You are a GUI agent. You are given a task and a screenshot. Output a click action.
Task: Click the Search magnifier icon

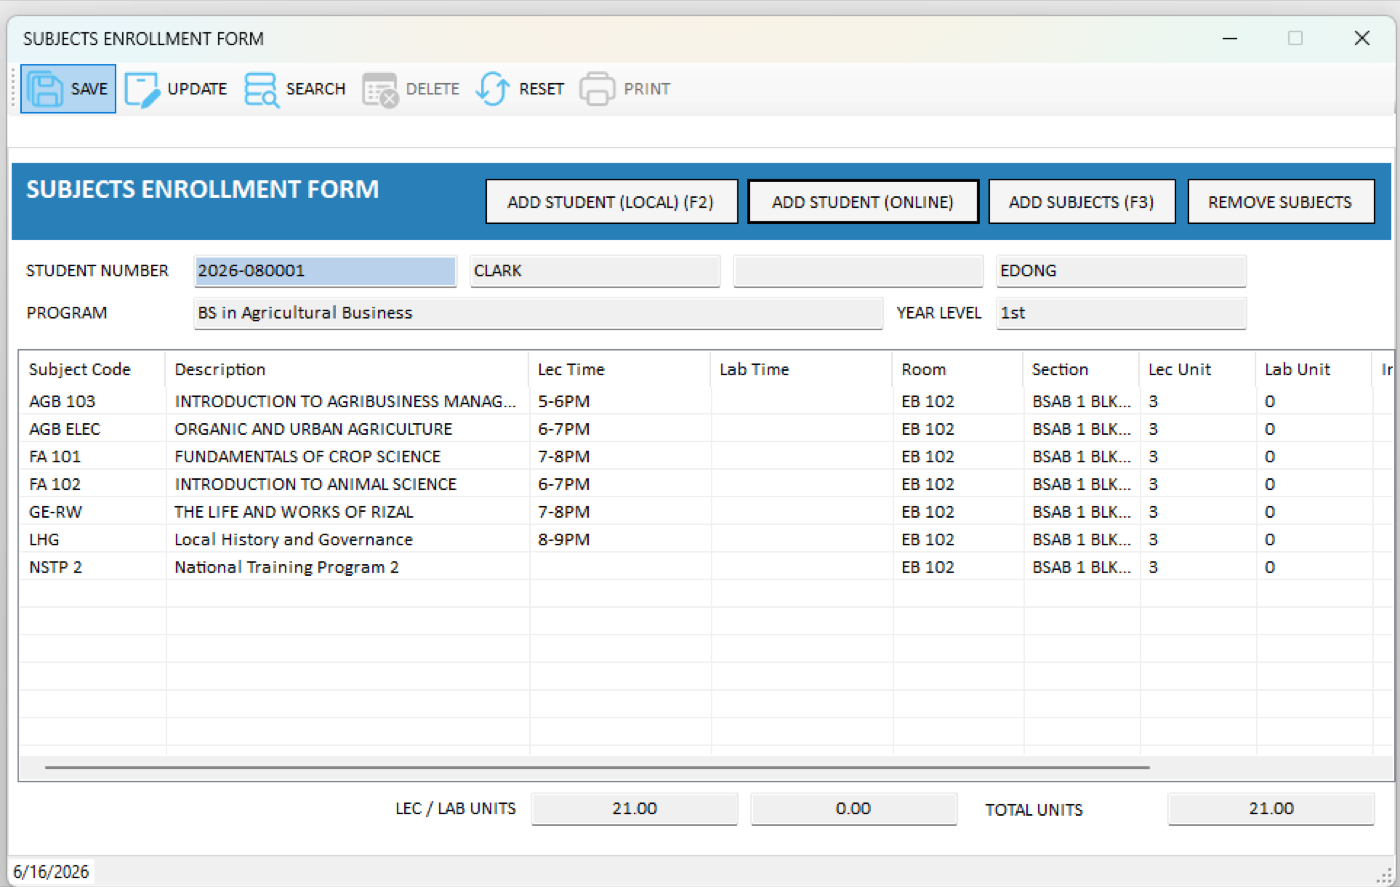point(262,89)
